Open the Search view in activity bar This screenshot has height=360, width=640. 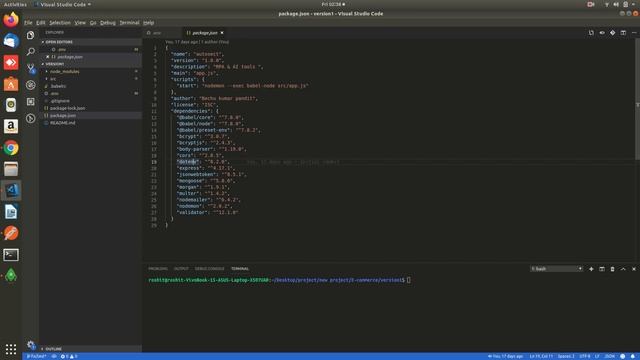point(31,51)
